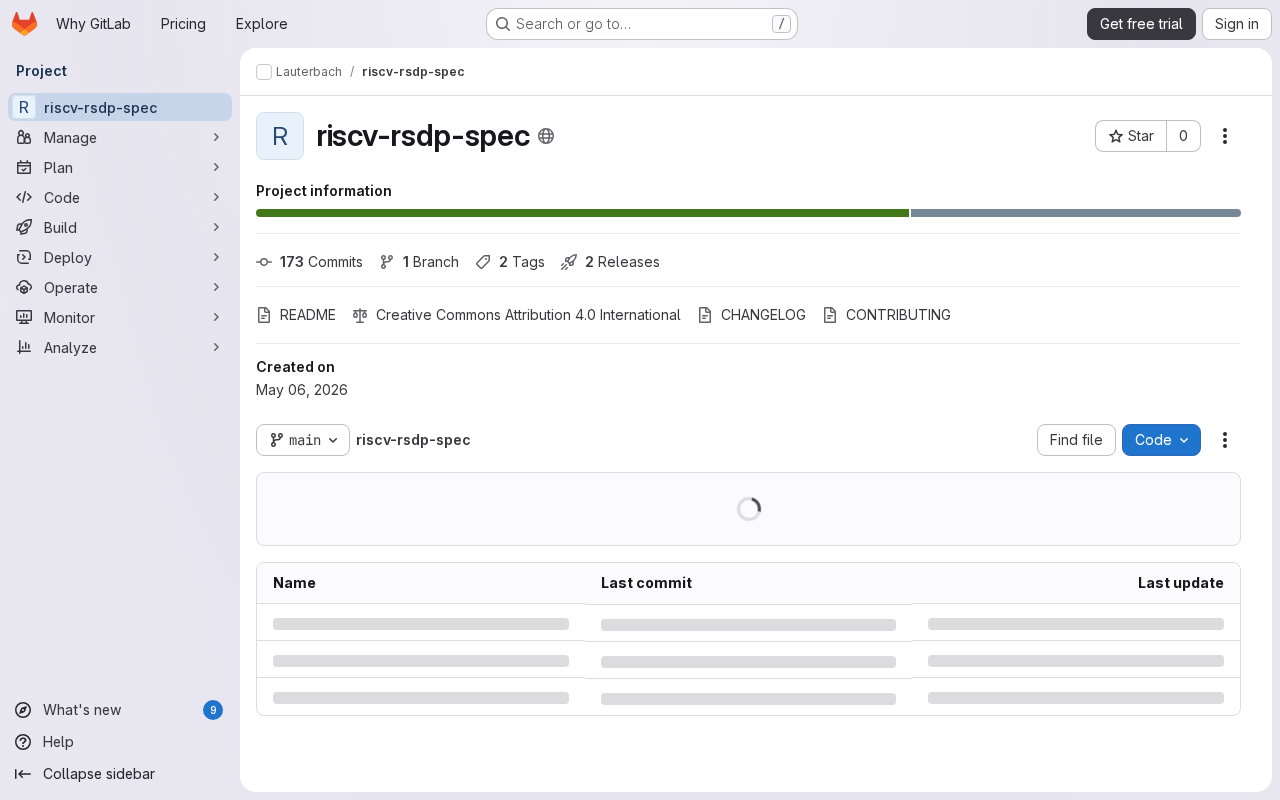The width and height of the screenshot is (1280, 800).
Task: Open the README file link
Action: (296, 315)
